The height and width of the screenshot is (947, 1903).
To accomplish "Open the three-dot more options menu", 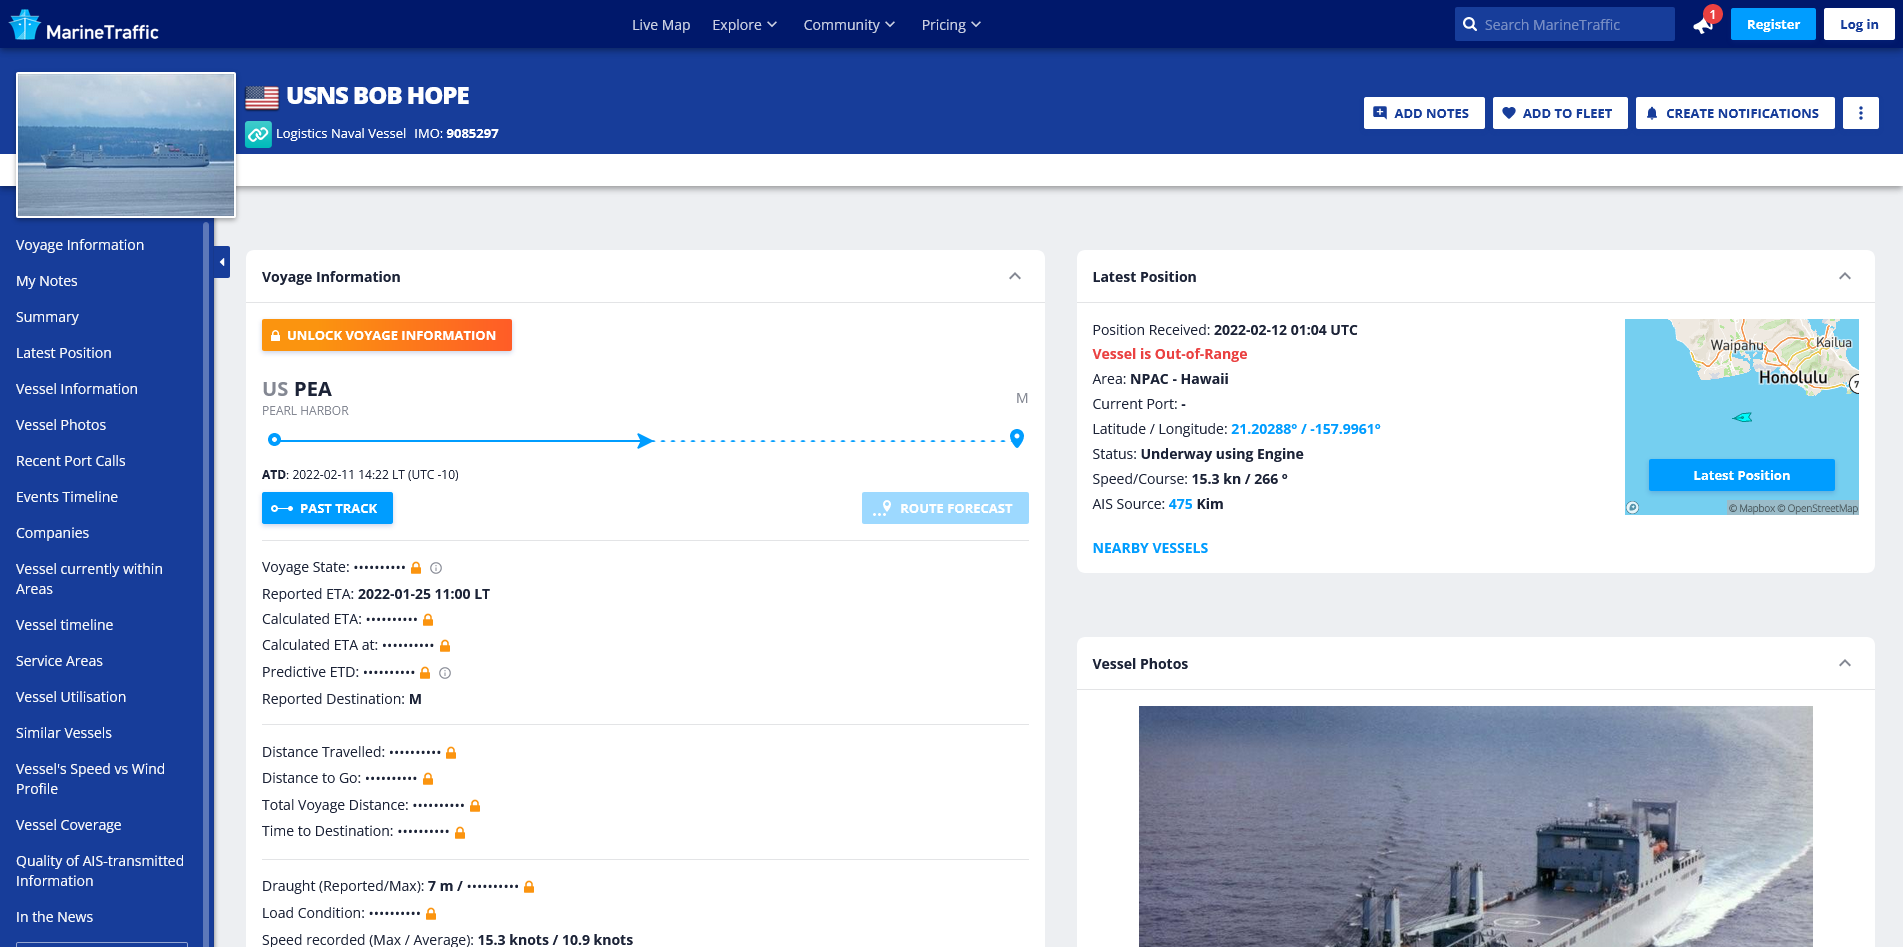I will pos(1860,113).
